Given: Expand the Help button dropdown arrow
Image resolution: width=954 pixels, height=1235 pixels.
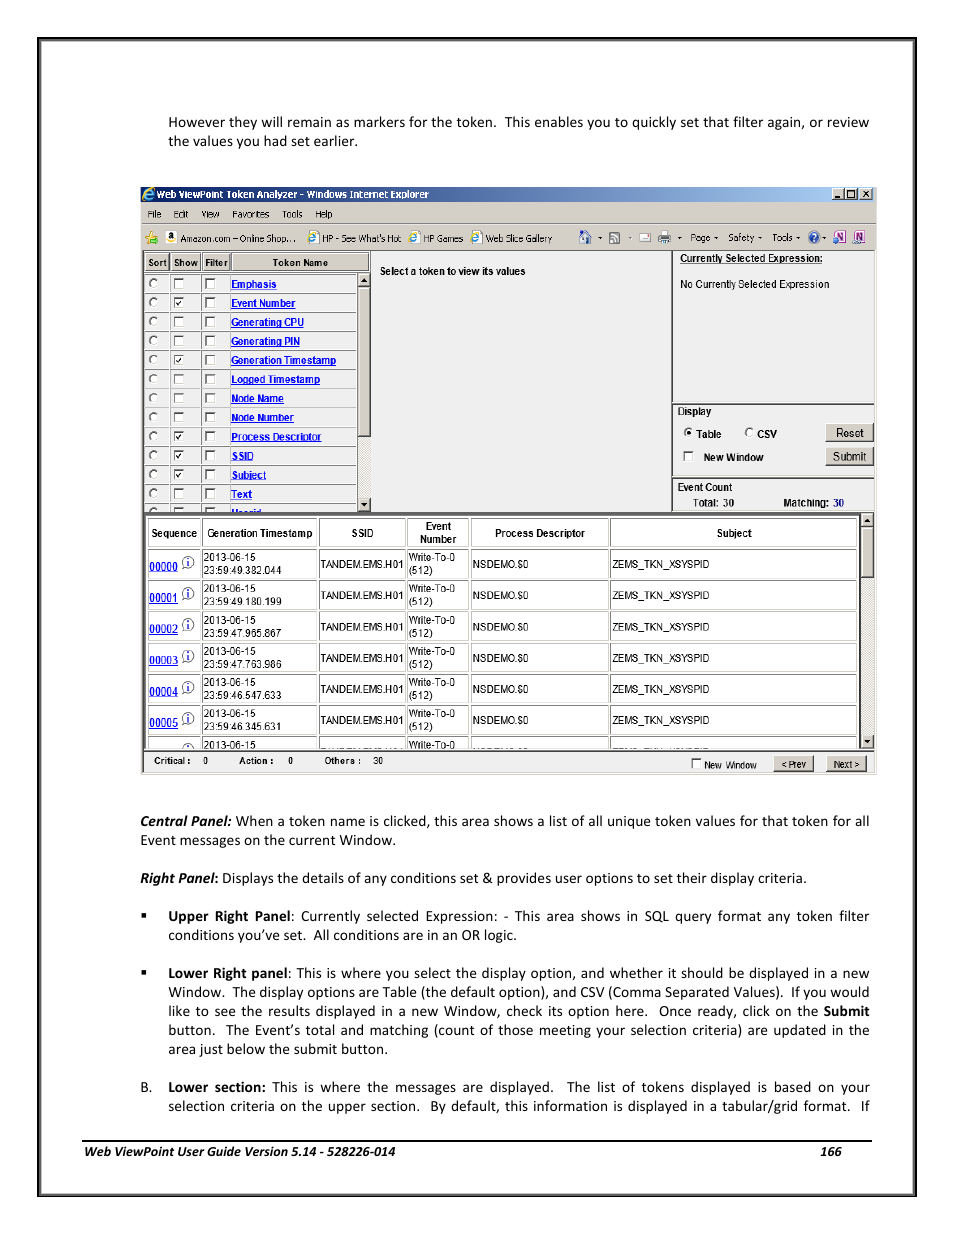Looking at the screenshot, I should click(824, 238).
